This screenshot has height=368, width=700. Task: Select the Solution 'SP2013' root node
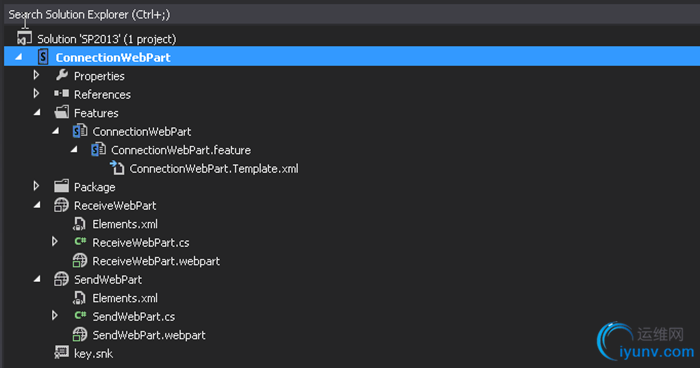(x=107, y=39)
